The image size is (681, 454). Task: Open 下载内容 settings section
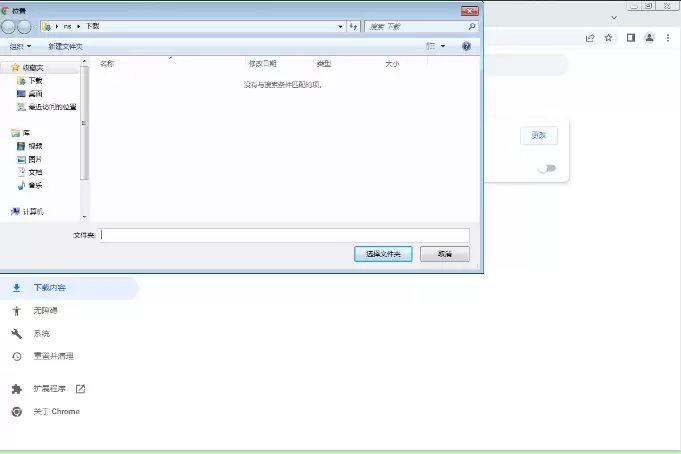point(69,288)
